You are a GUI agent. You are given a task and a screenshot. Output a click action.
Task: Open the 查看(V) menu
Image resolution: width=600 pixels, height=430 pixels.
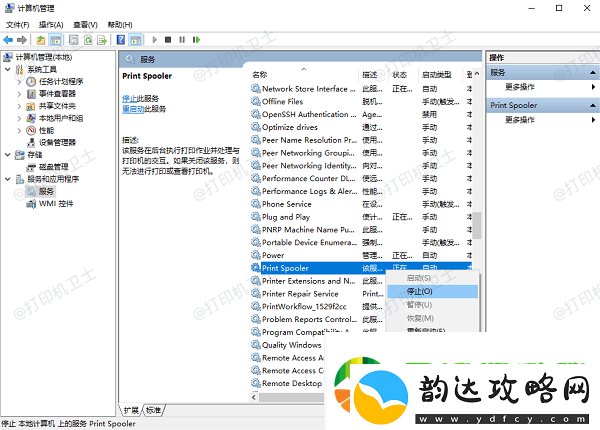tap(85, 25)
